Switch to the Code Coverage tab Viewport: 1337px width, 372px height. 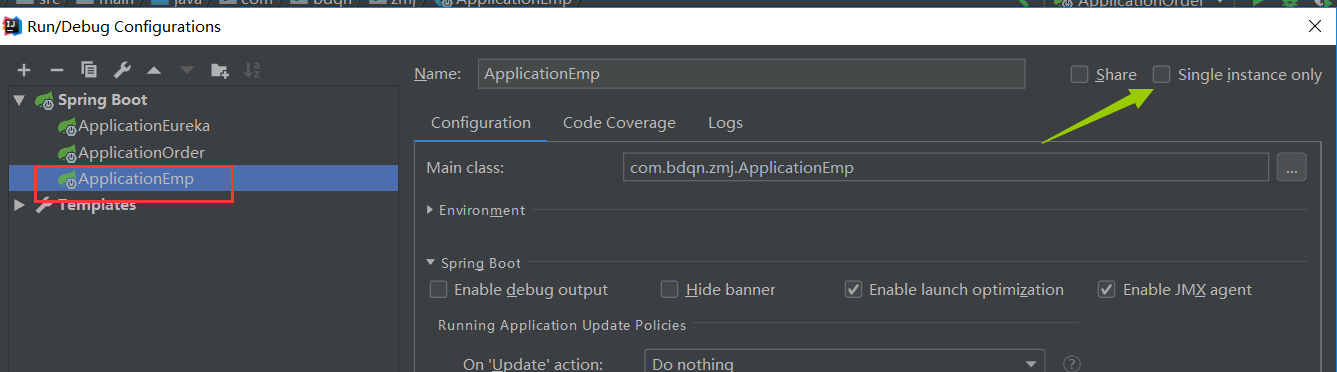(x=619, y=123)
